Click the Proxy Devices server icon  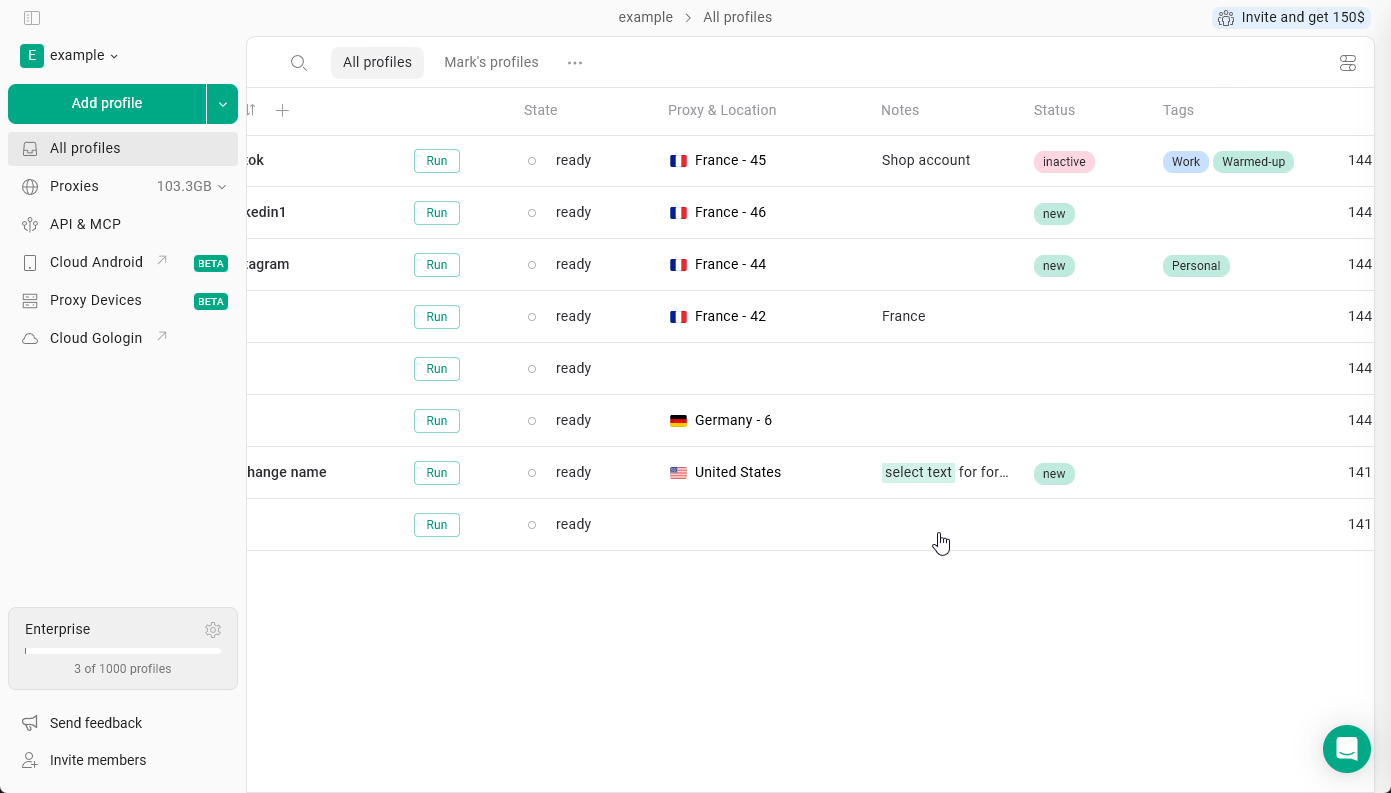[30, 301]
